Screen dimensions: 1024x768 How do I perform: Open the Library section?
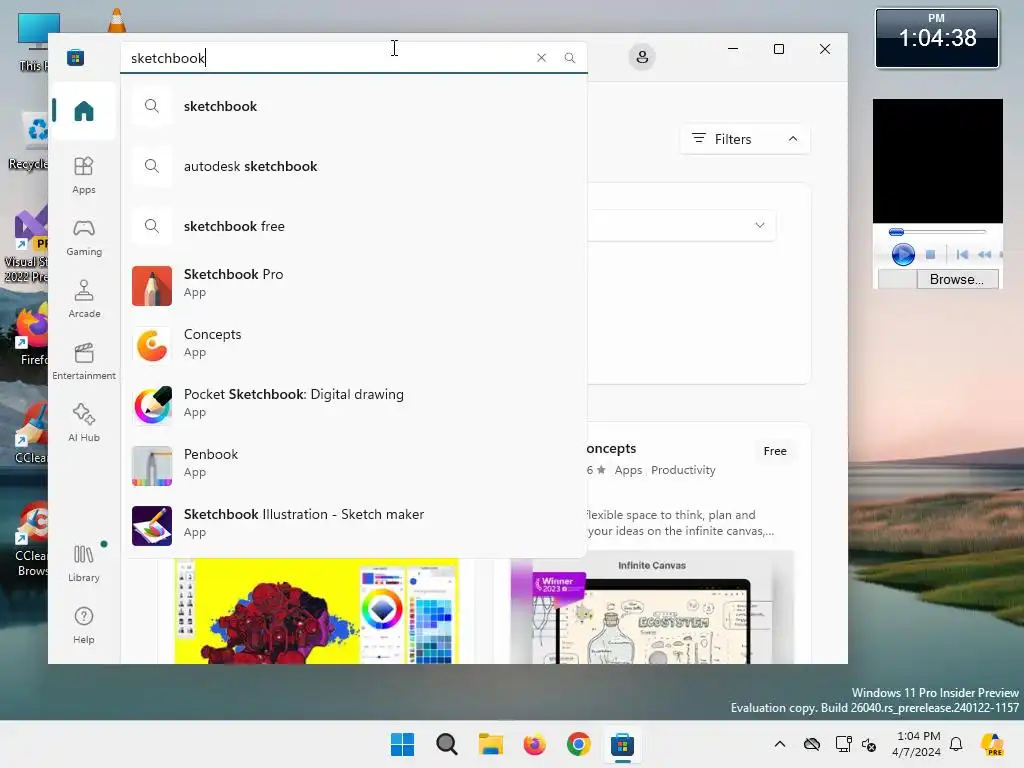tap(84, 563)
